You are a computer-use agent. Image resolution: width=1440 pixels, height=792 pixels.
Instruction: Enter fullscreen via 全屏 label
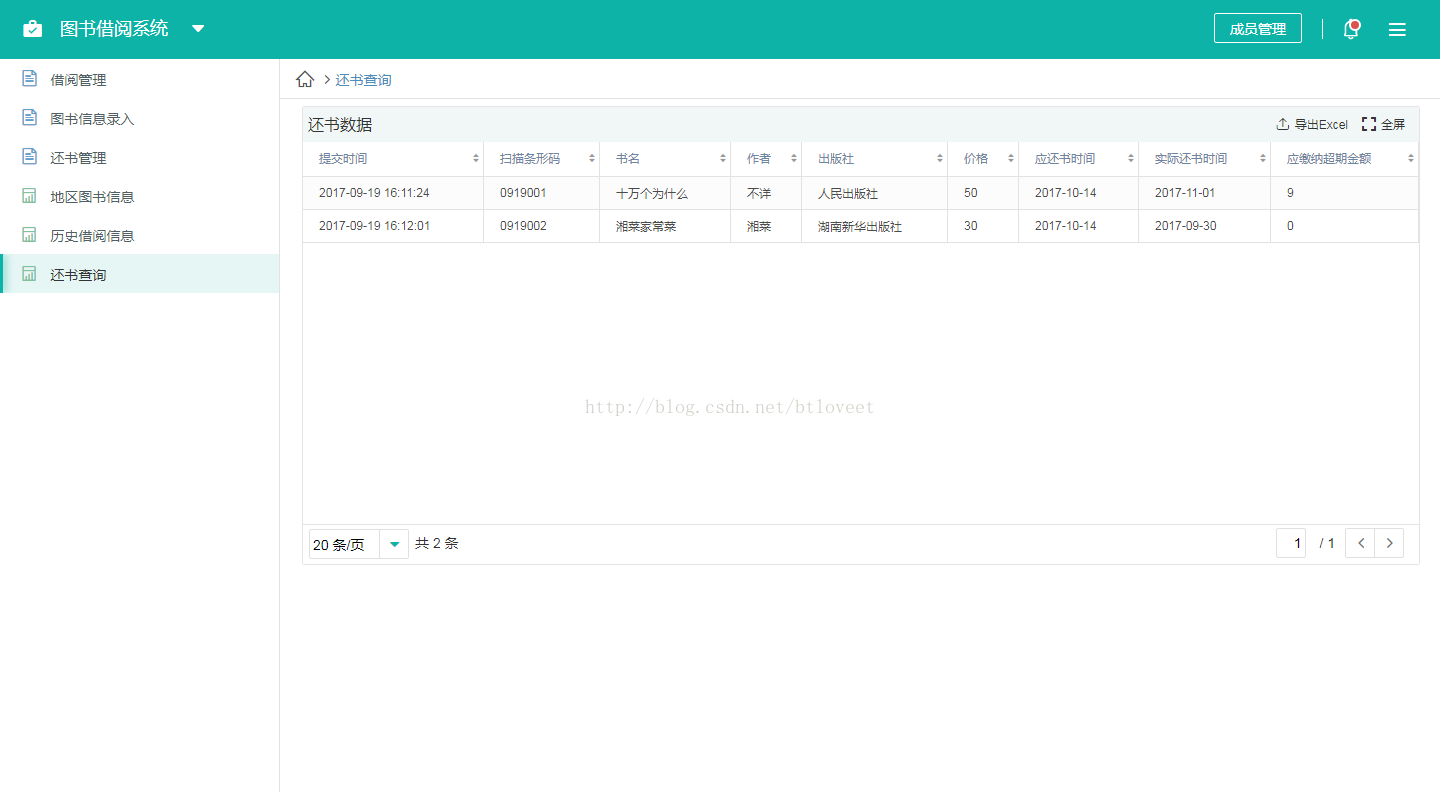tap(1393, 125)
